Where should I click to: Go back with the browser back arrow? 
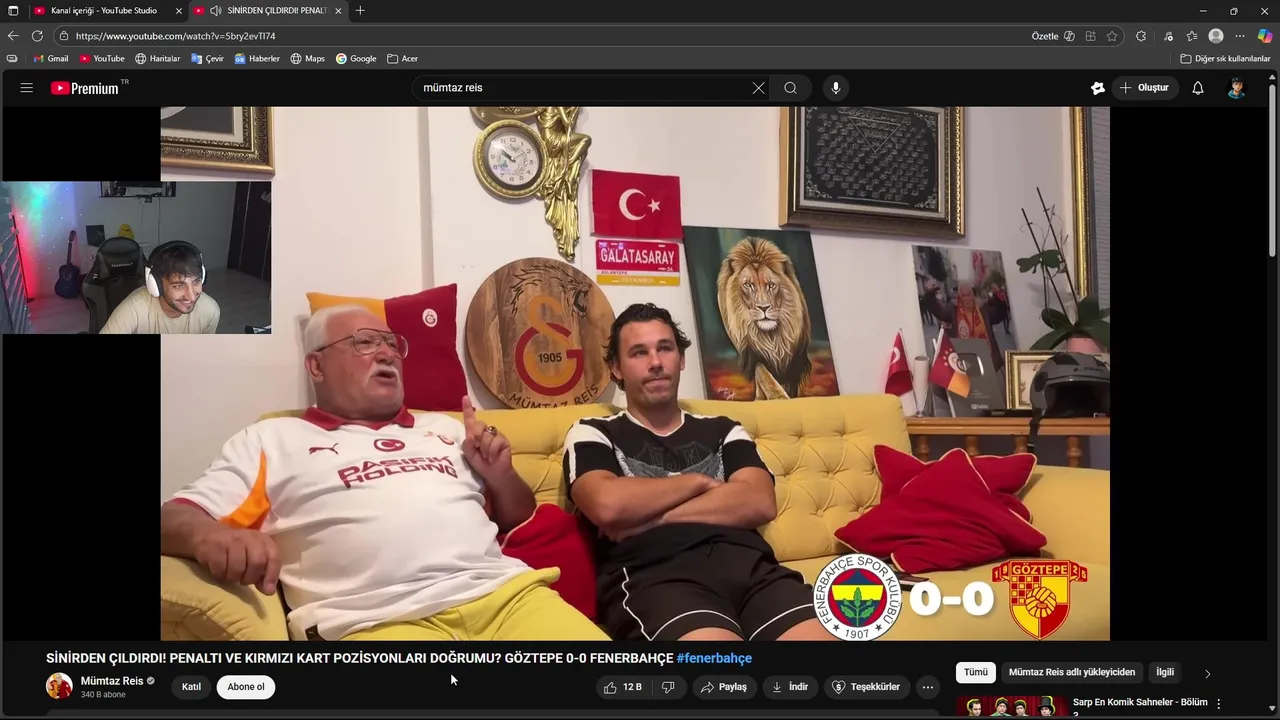[13, 36]
